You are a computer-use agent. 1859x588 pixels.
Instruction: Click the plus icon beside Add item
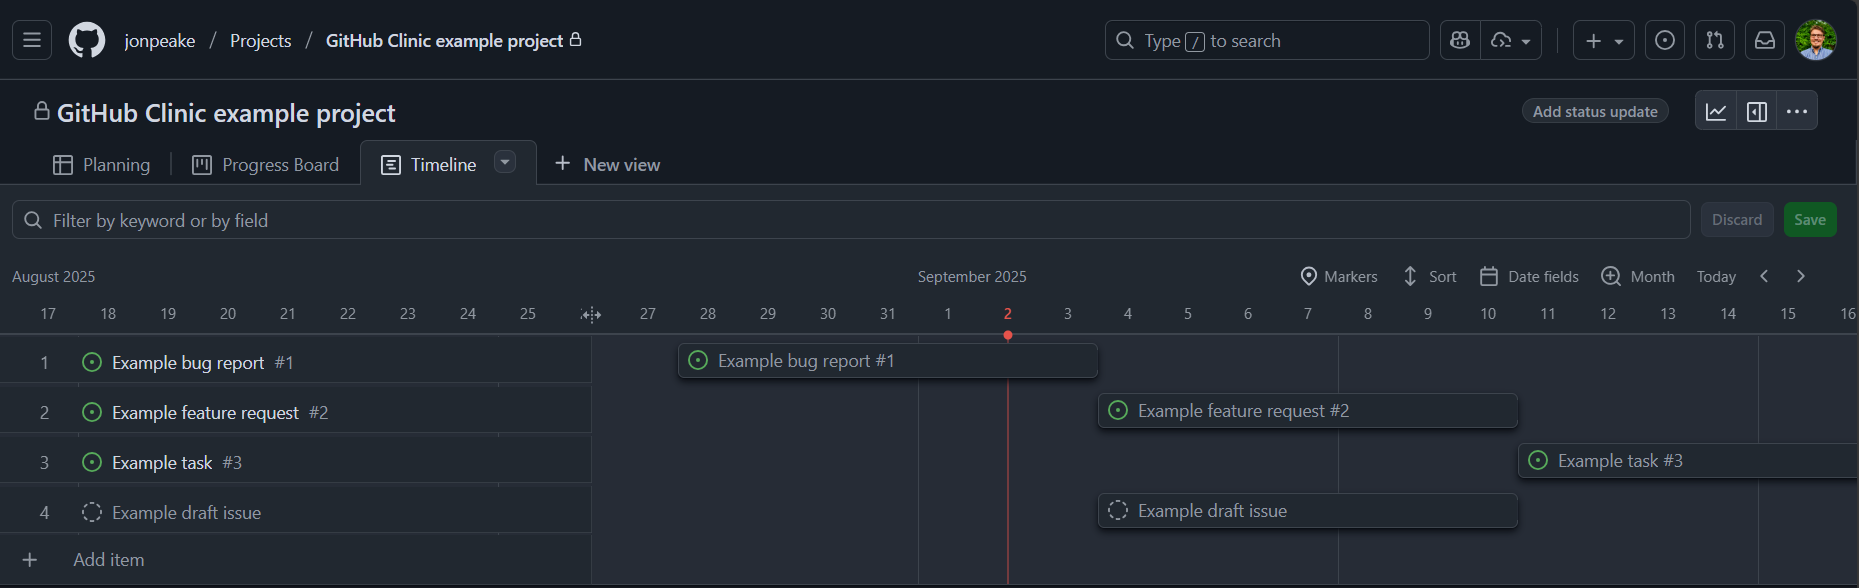coord(30,560)
